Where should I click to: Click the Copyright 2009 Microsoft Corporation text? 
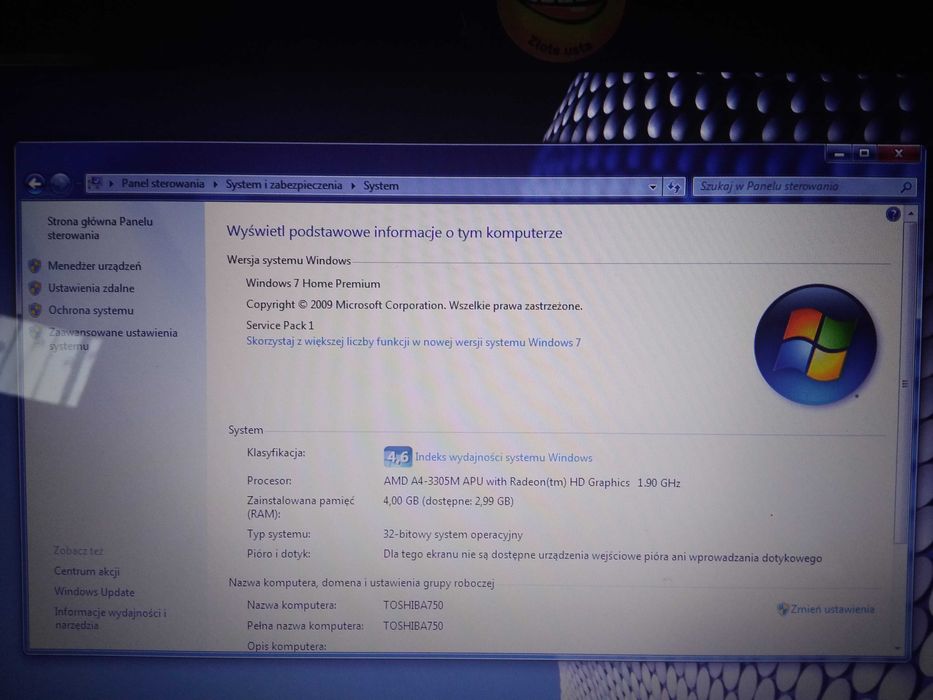[x=414, y=305]
